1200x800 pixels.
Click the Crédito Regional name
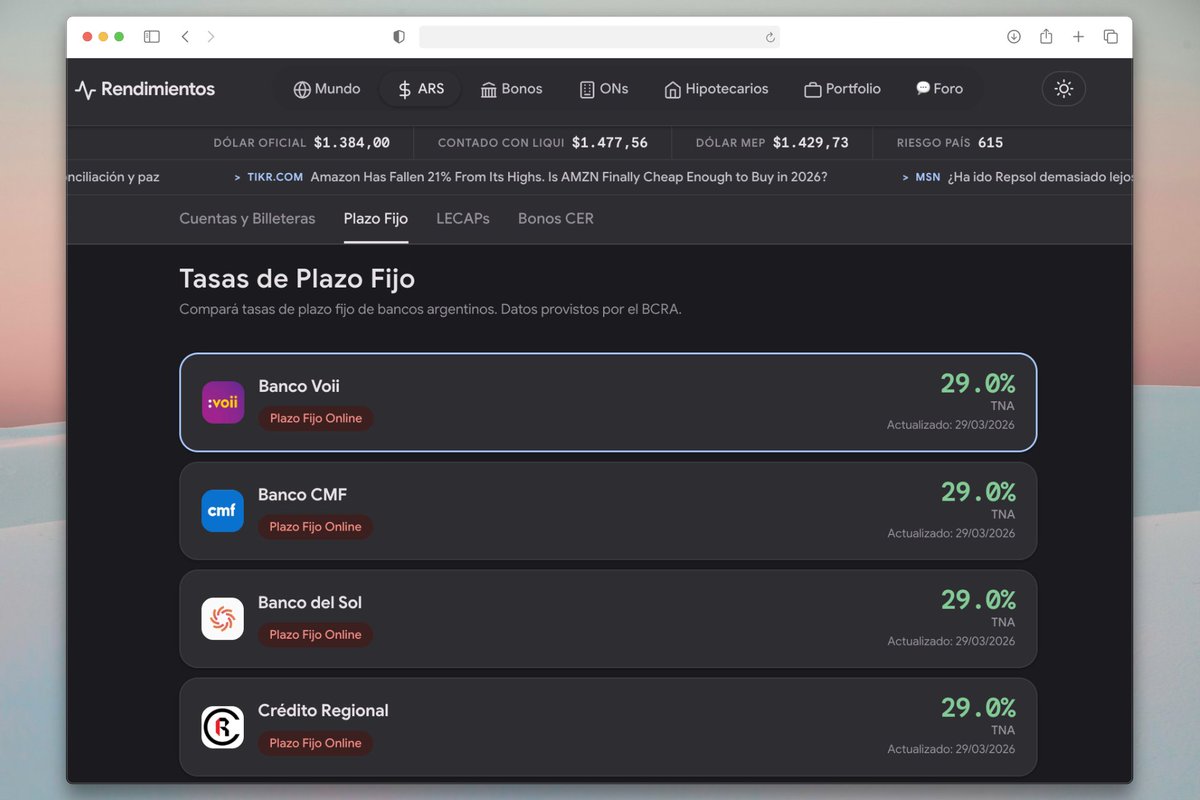[323, 710]
